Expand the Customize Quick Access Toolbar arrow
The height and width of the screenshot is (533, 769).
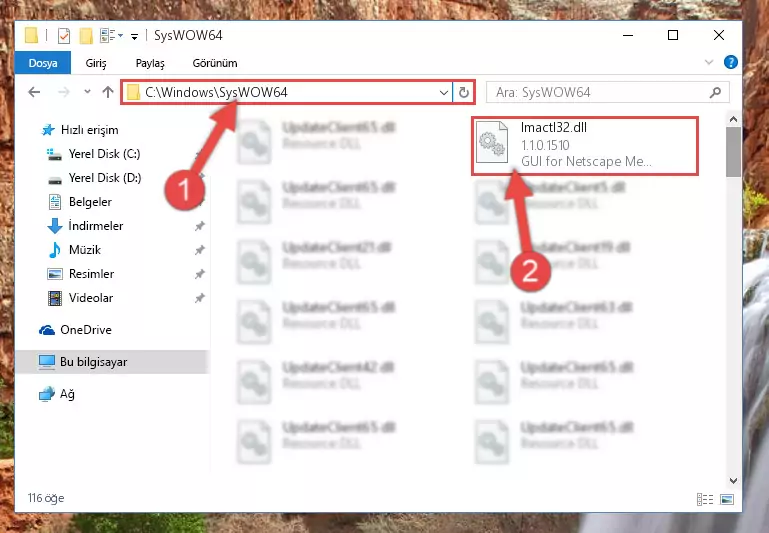pos(134,36)
